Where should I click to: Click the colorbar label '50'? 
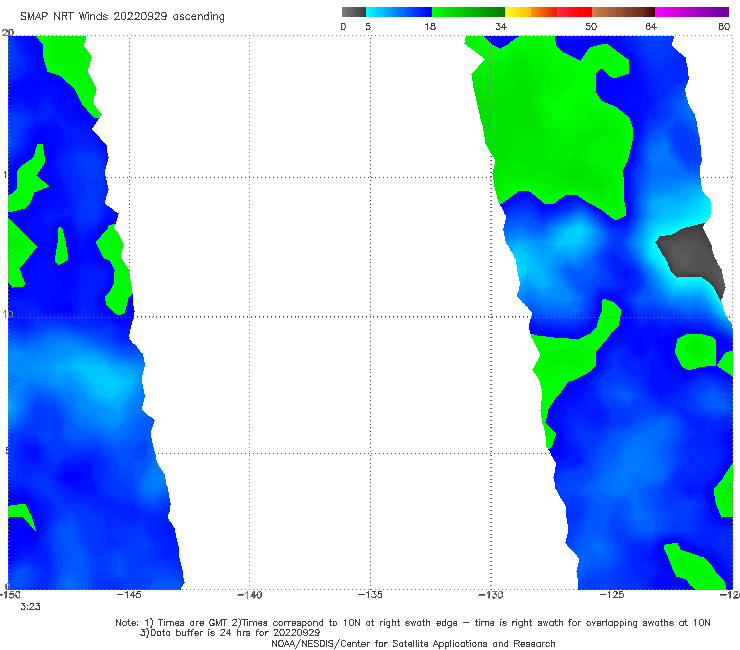[591, 26]
